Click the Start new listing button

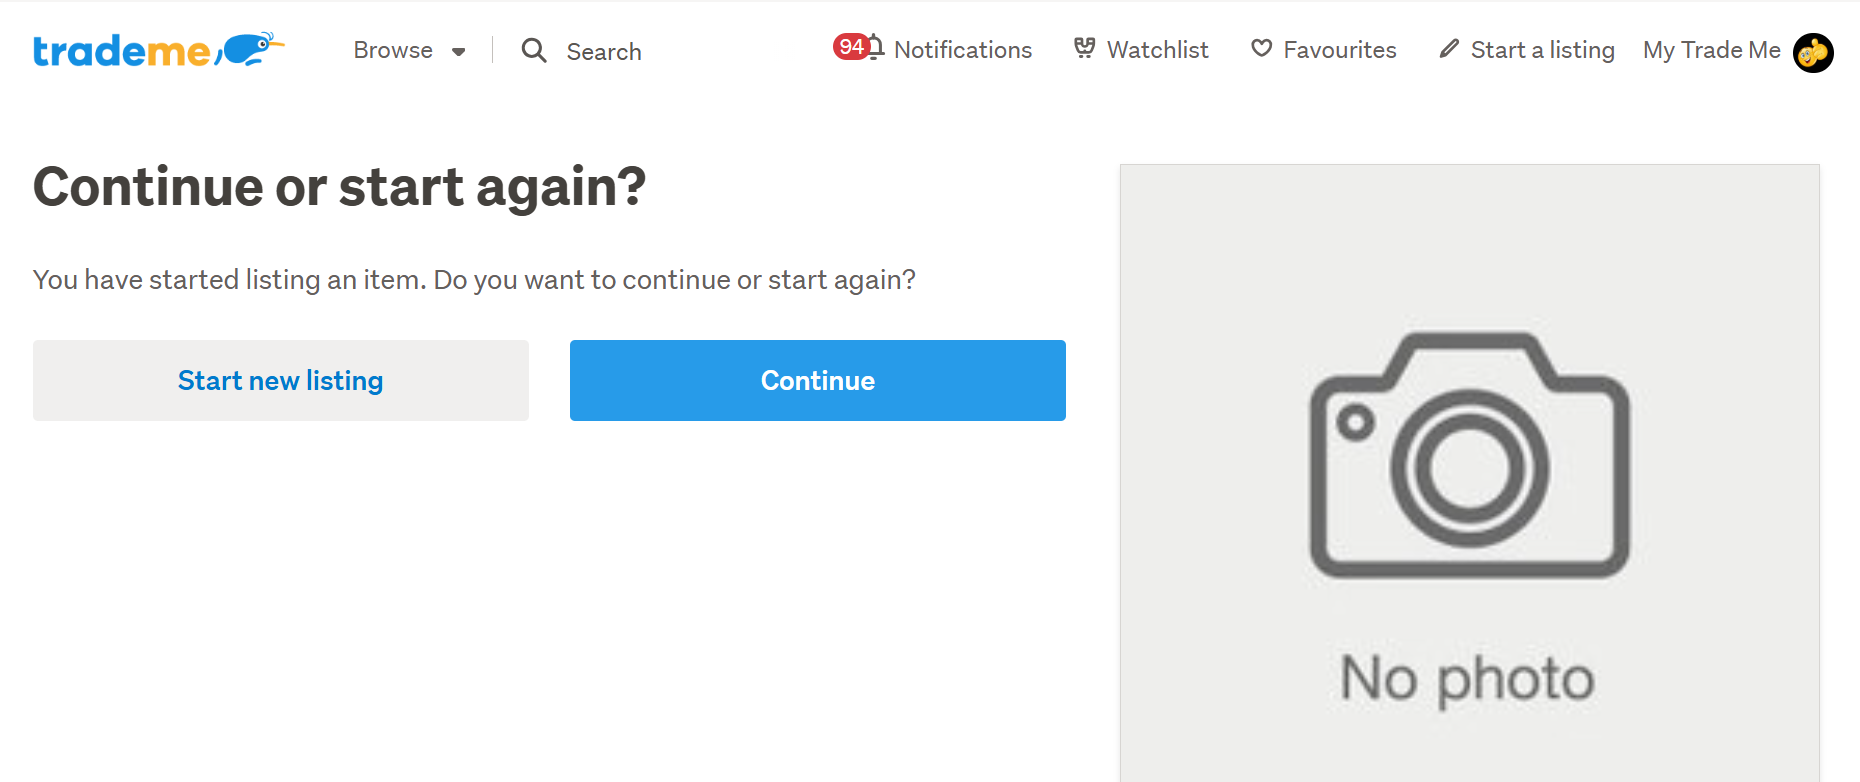coord(281,380)
